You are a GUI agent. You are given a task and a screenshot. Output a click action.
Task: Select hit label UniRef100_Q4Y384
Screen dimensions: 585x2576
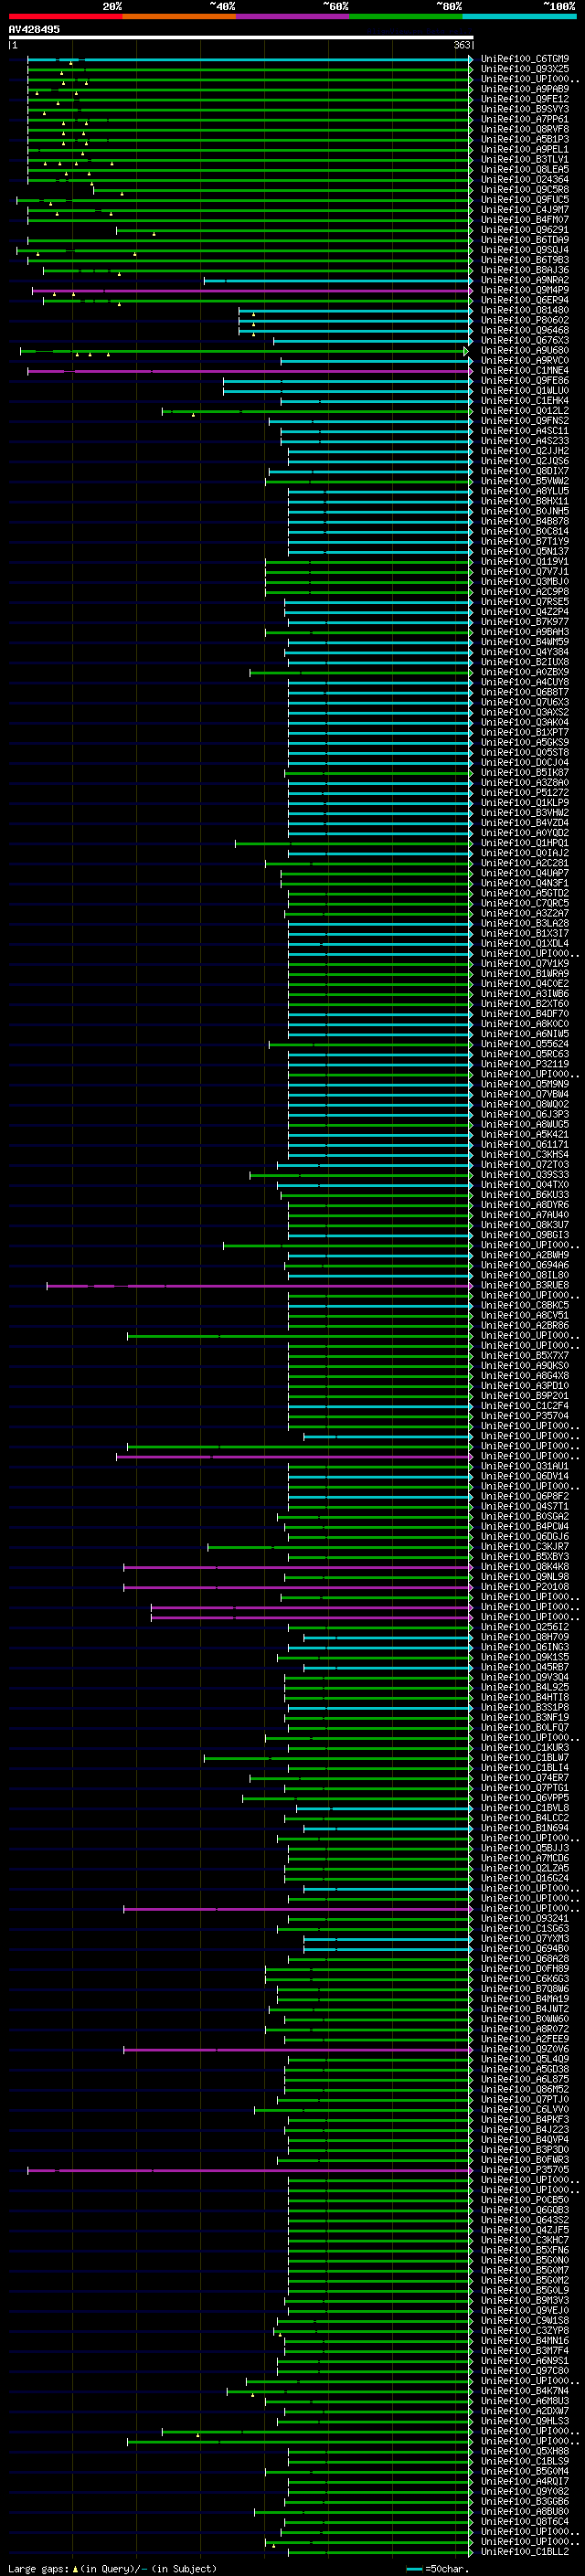(x=524, y=652)
